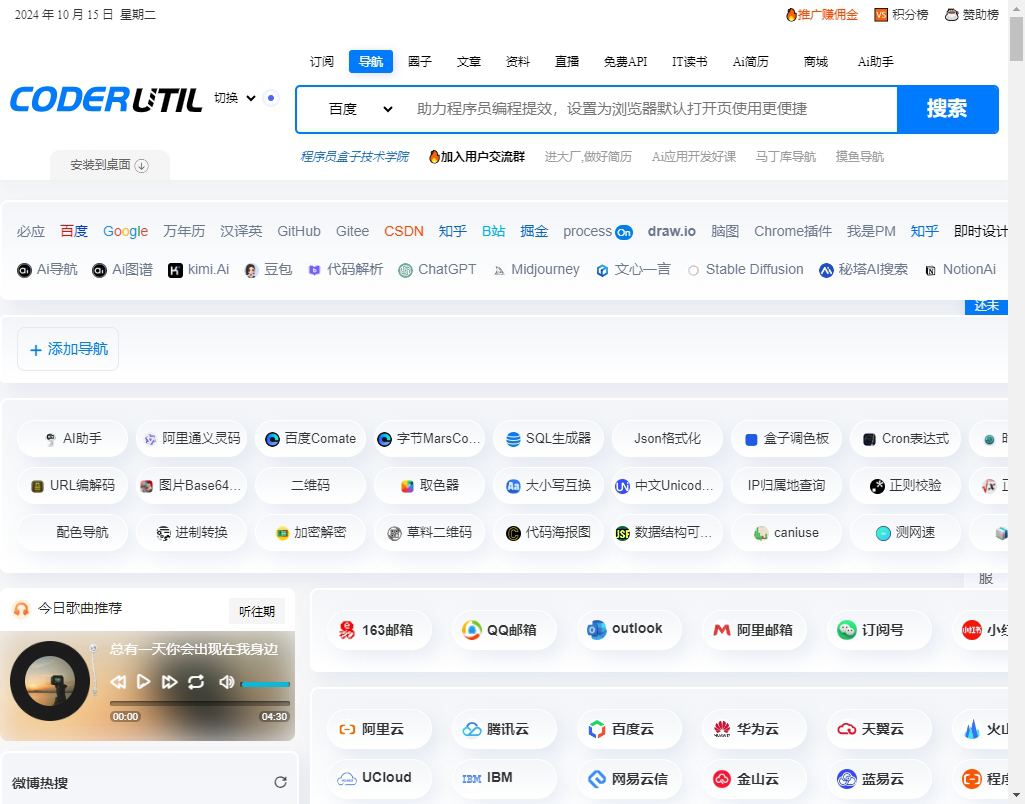Open the 豆包 shortcut
Viewport: 1025px width, 804px height.
pyautogui.click(x=269, y=269)
